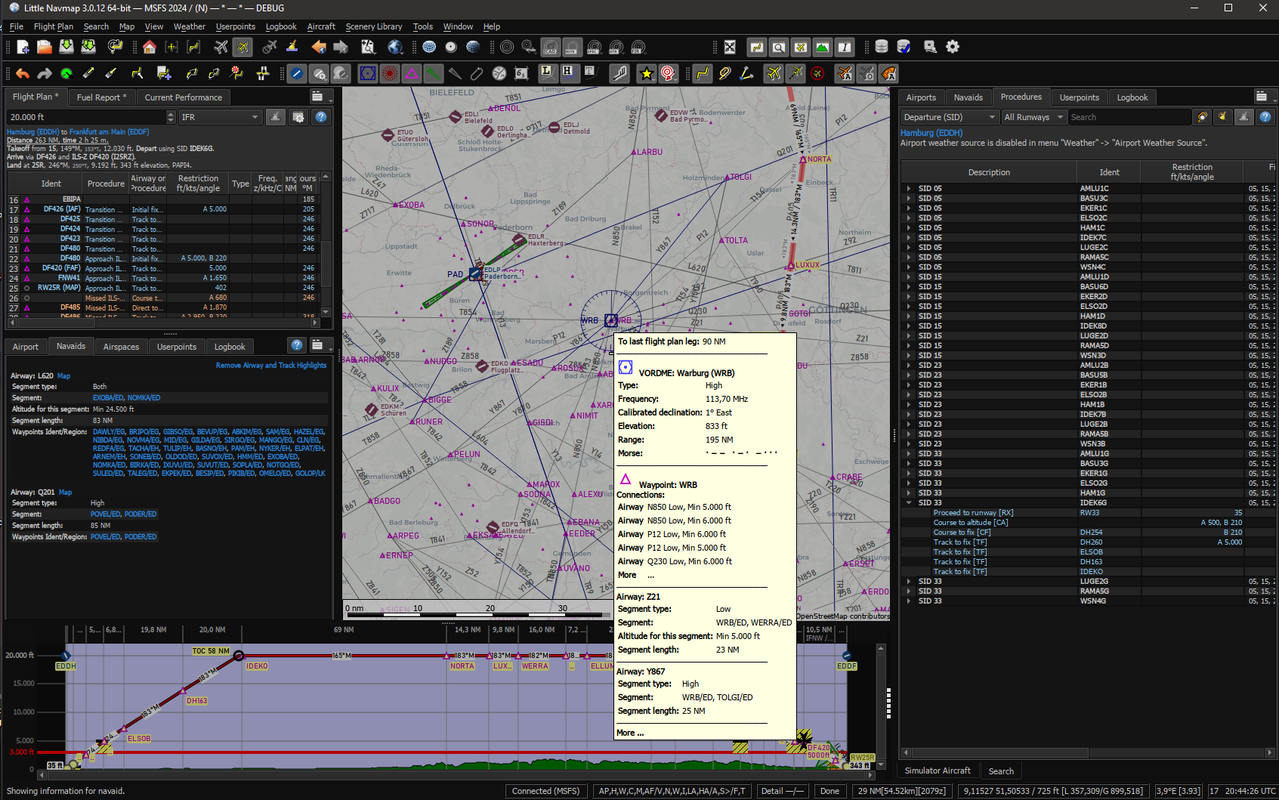Screen dimensions: 1279x800
Task: Click the Save Flight Plan icon
Action: (66, 46)
